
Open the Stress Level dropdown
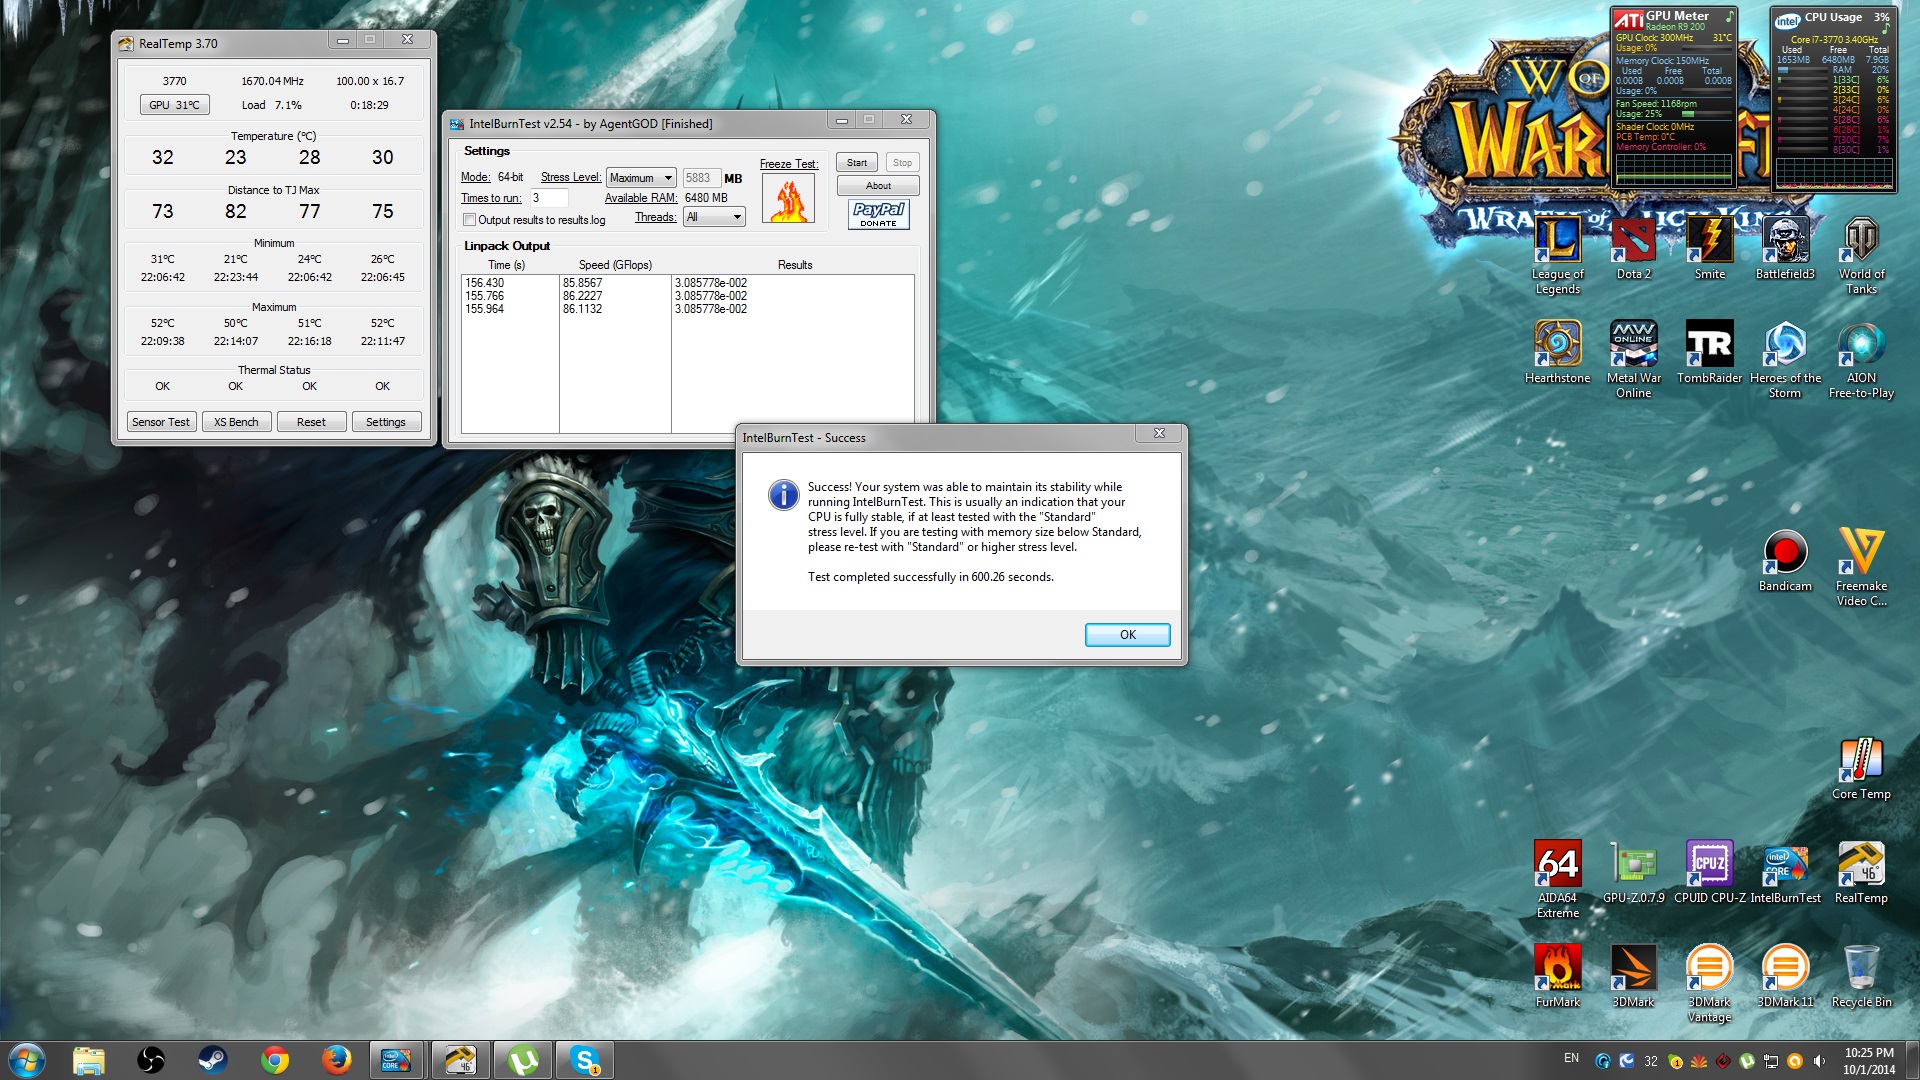(x=641, y=178)
